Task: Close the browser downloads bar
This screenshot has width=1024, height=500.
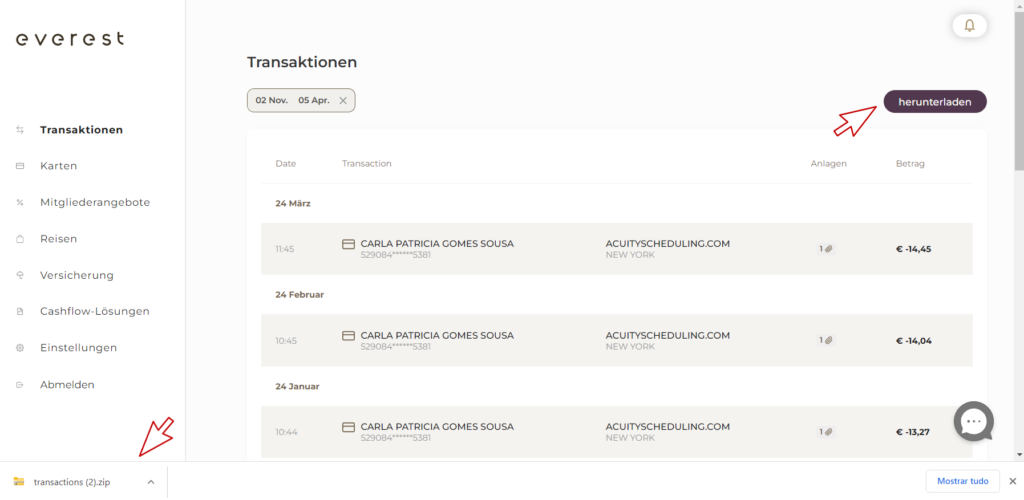Action: click(1011, 481)
